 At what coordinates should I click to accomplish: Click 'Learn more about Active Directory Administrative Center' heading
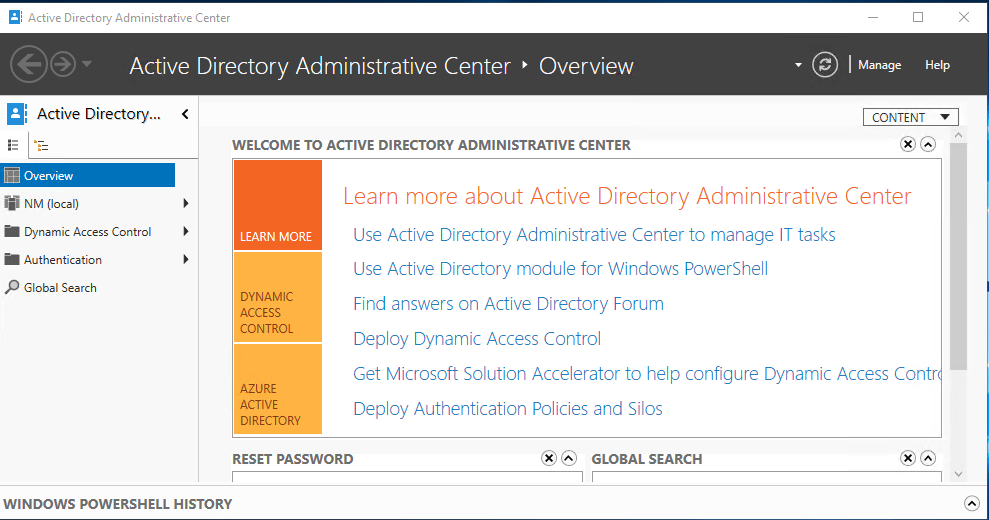click(628, 196)
